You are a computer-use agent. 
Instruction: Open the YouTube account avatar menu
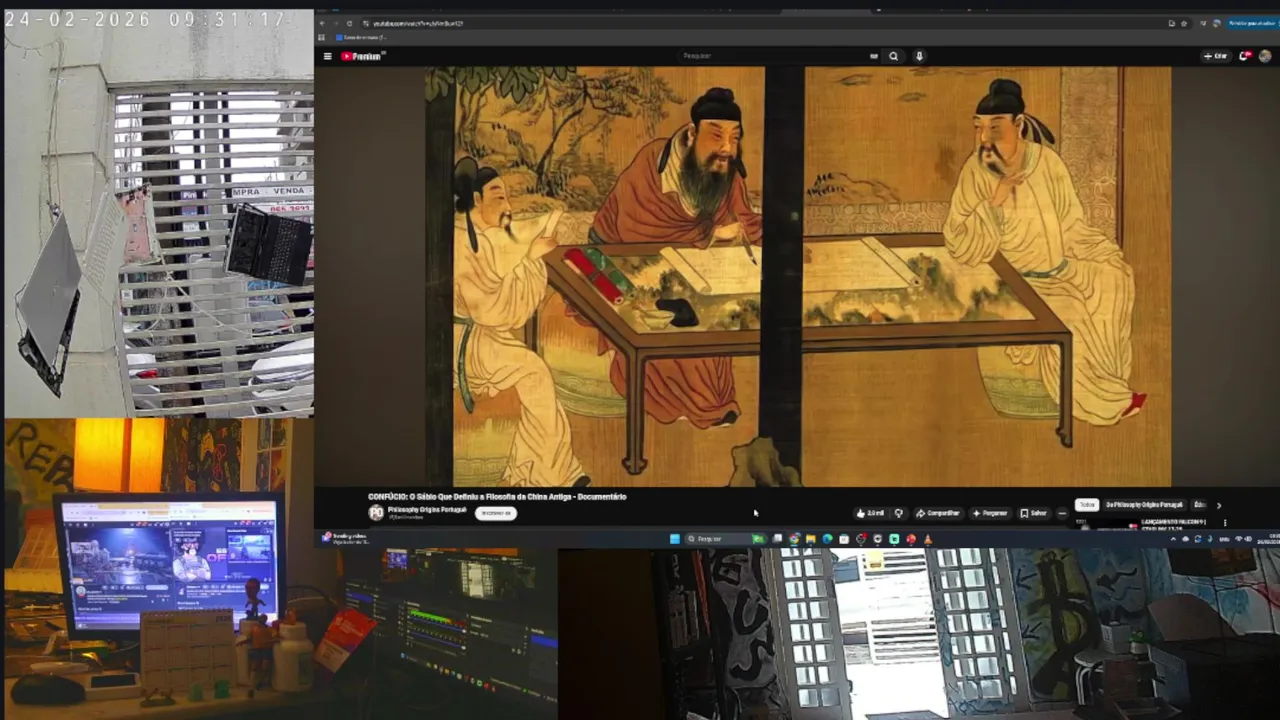pyautogui.click(x=1265, y=56)
